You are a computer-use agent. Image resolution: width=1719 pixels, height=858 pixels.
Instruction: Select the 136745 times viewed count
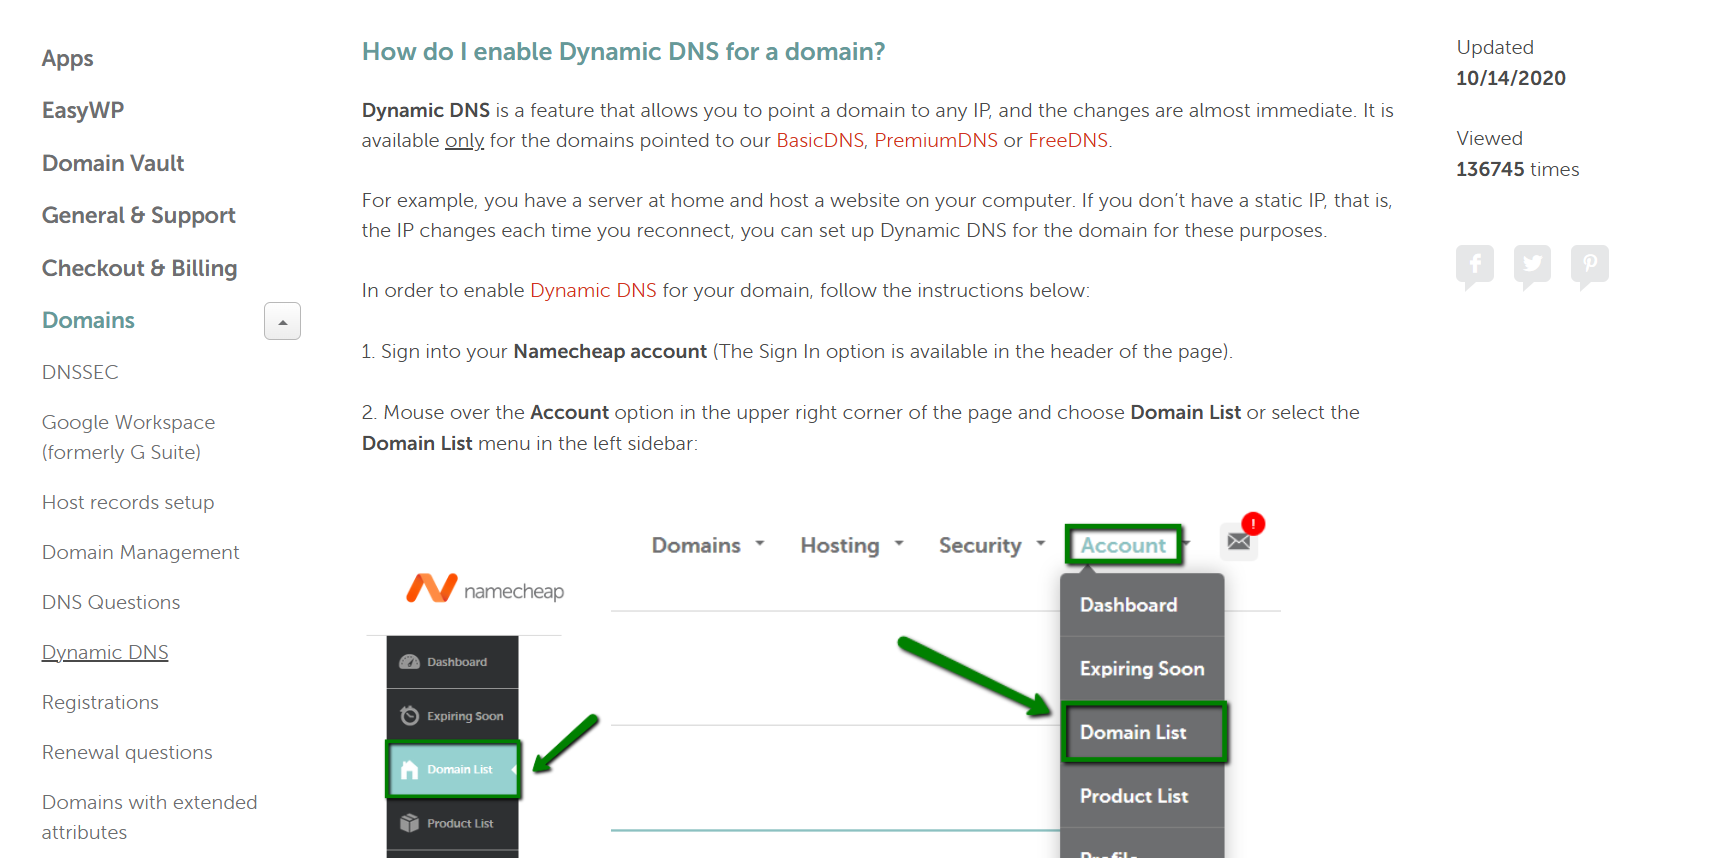click(1518, 169)
